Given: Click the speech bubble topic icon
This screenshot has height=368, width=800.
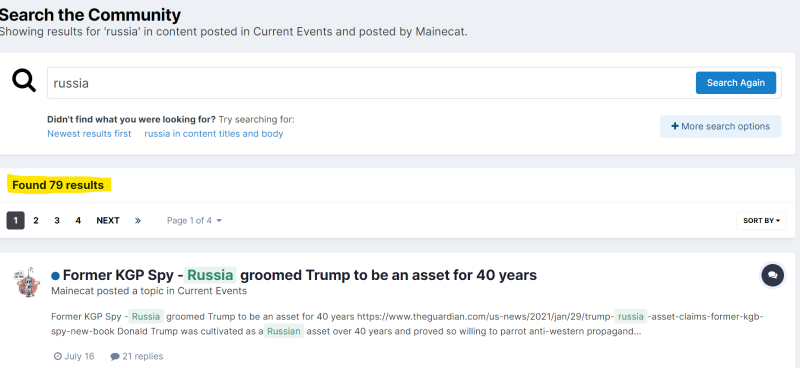Looking at the screenshot, I should 772,275.
